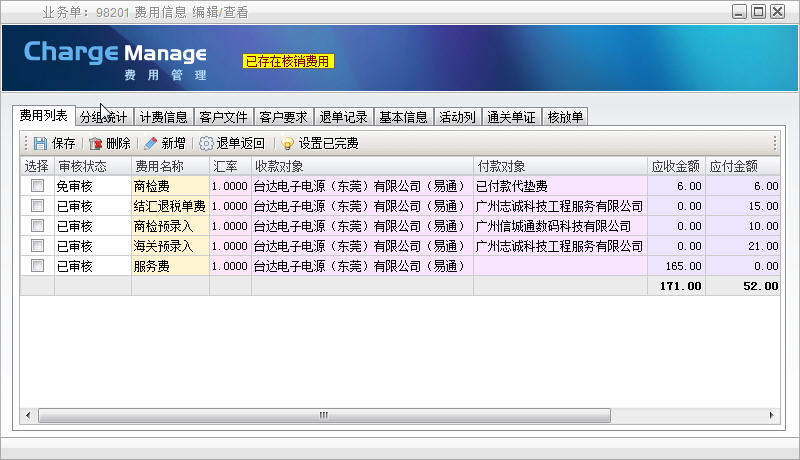
Task: Tick the checkbox for 商检费 row
Action: [37, 186]
